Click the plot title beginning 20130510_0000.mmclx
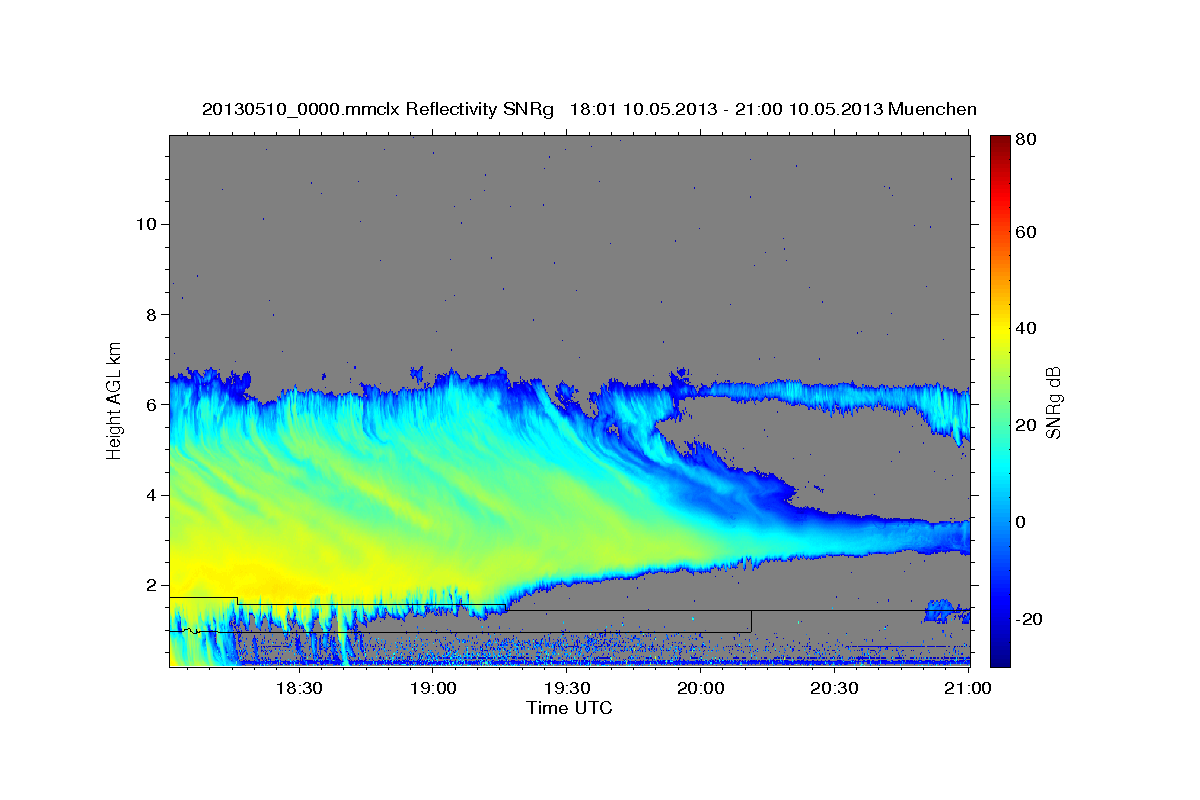 pos(589,109)
